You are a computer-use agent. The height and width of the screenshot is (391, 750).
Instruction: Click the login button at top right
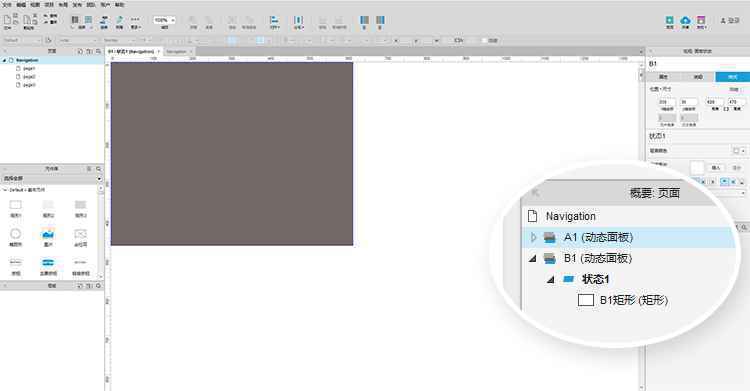pyautogui.click(x=729, y=21)
